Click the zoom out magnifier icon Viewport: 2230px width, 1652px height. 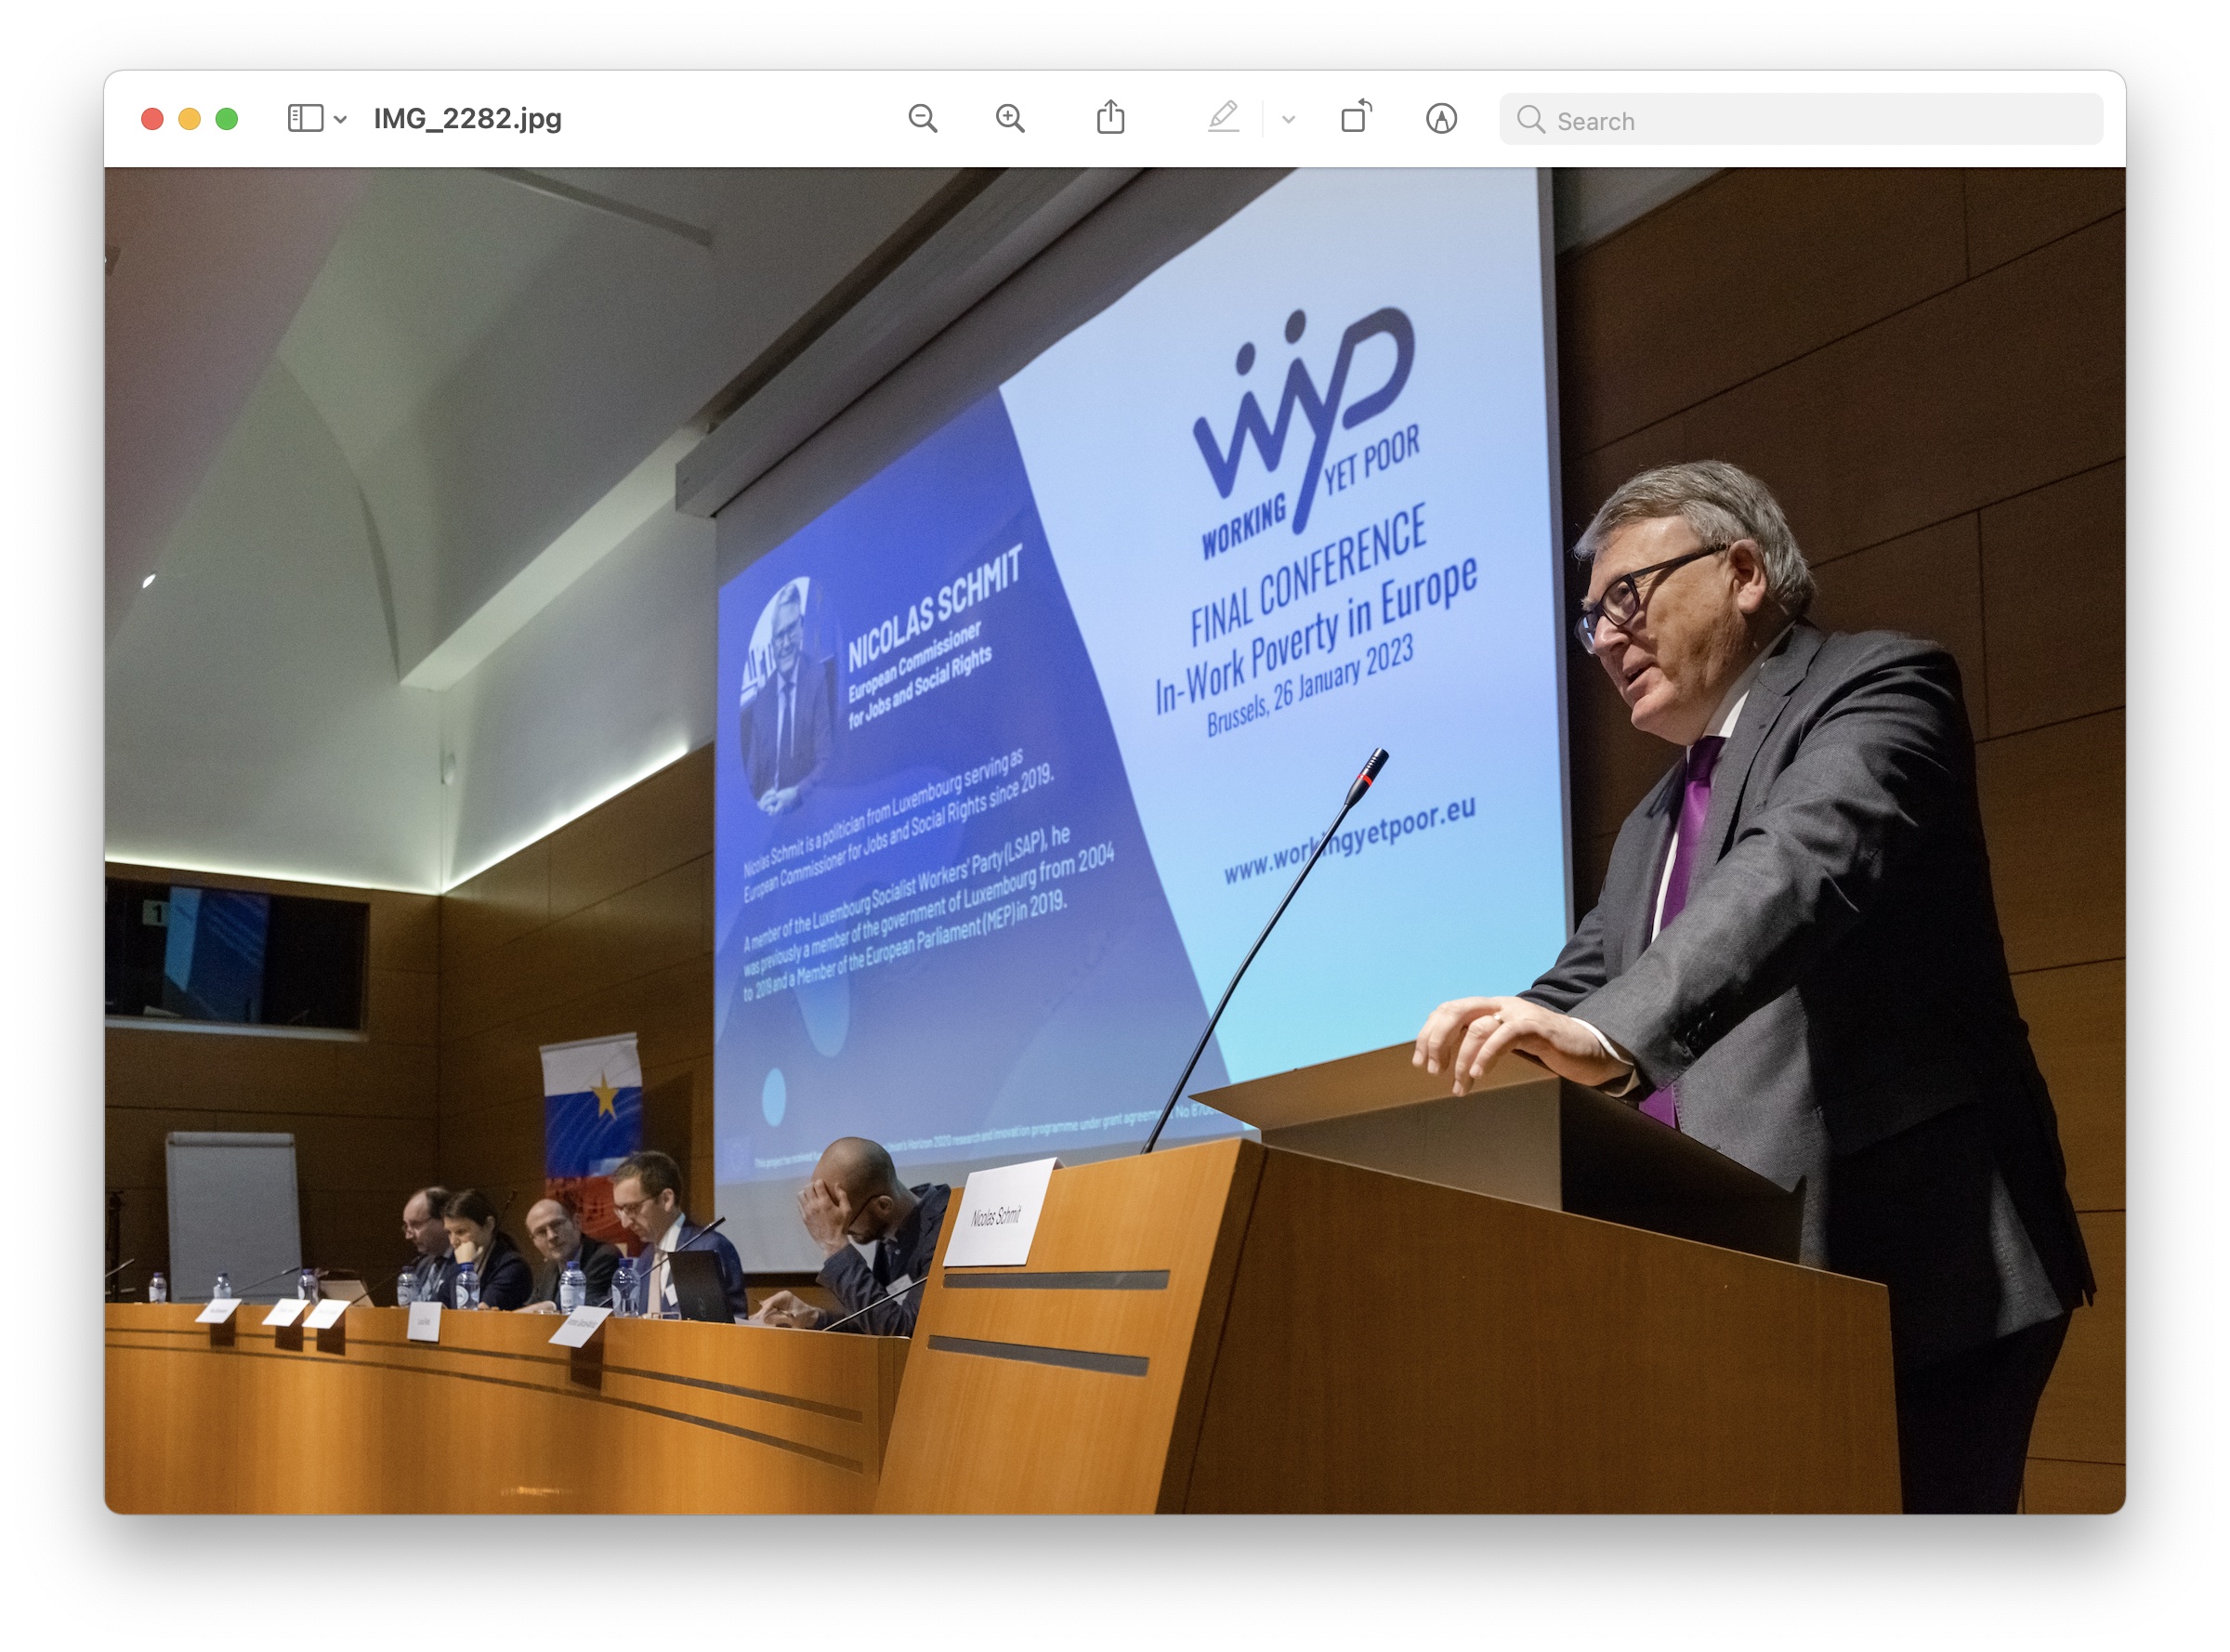922,119
